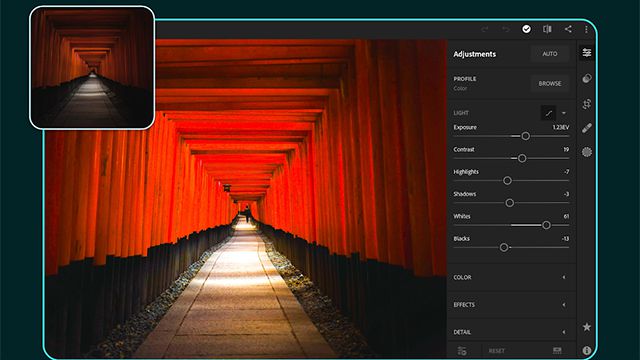Click the Highlights slider handle
The height and width of the screenshot is (360, 640).
[x=507, y=180]
